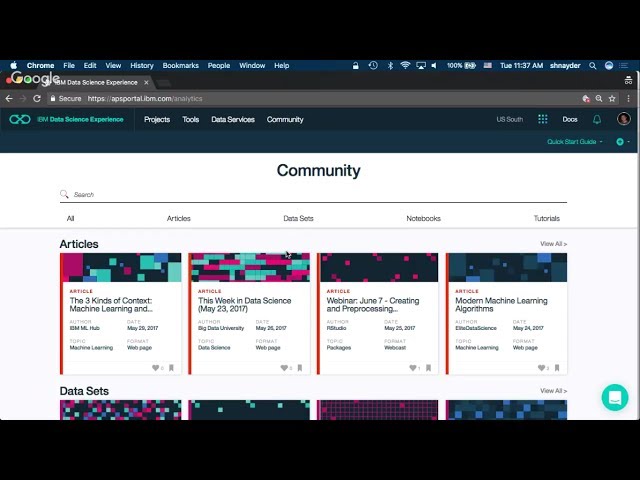The height and width of the screenshot is (480, 640).
Task: Bookmark the 3 Kinds of Context article
Action: pyautogui.click(x=171, y=368)
